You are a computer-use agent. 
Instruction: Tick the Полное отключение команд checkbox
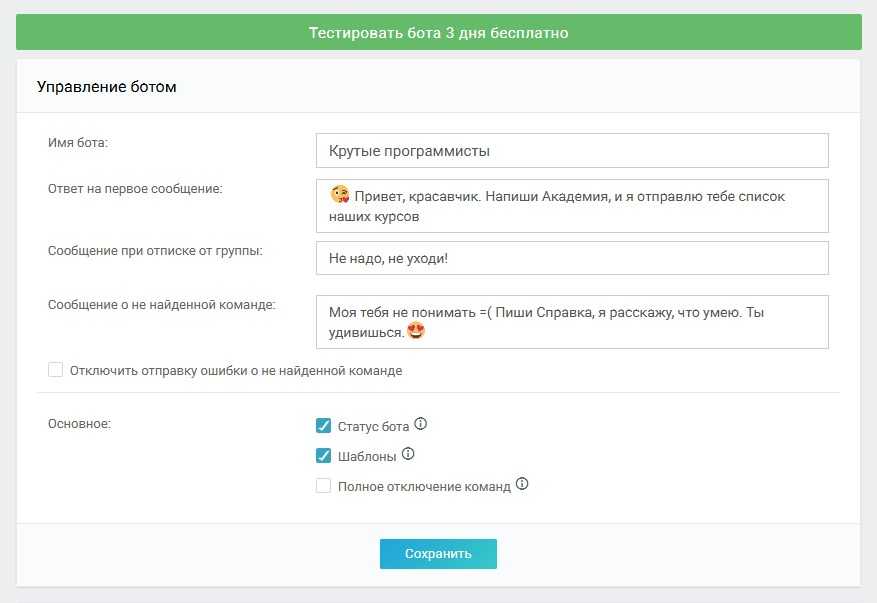click(323, 486)
